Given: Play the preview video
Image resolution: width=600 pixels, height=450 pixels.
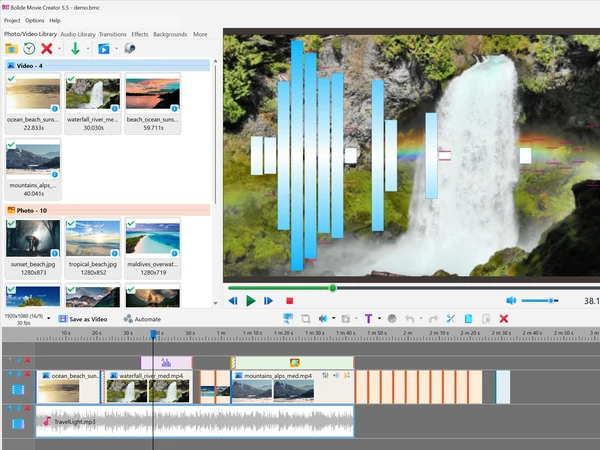Looking at the screenshot, I should point(251,301).
